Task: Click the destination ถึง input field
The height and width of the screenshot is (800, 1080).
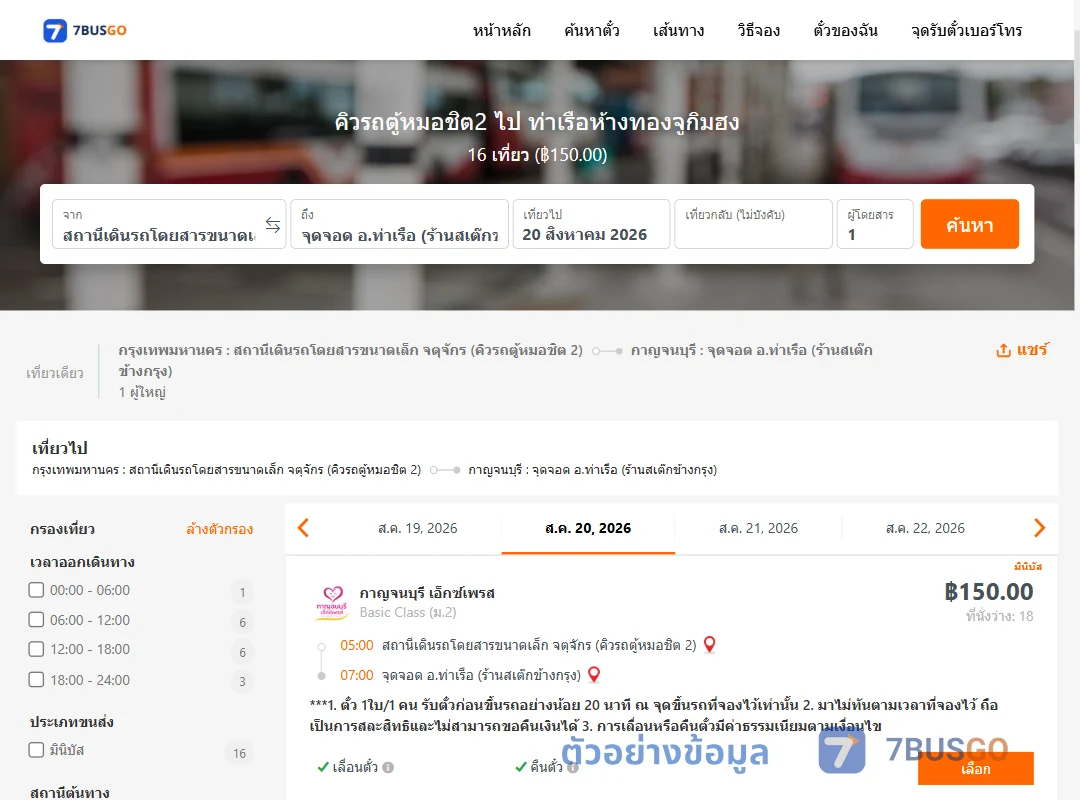Action: [399, 224]
